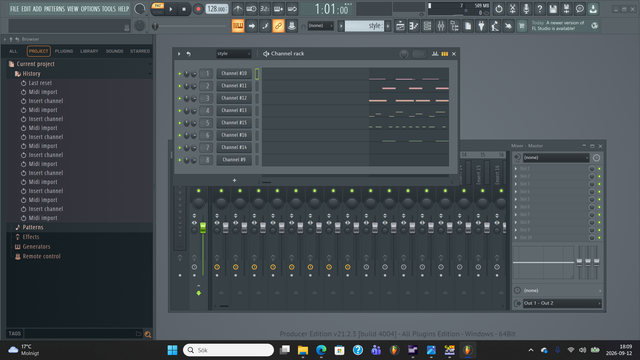The image size is (640, 360).
Task: Click the 128.000 tempo field
Action: pos(217,9)
